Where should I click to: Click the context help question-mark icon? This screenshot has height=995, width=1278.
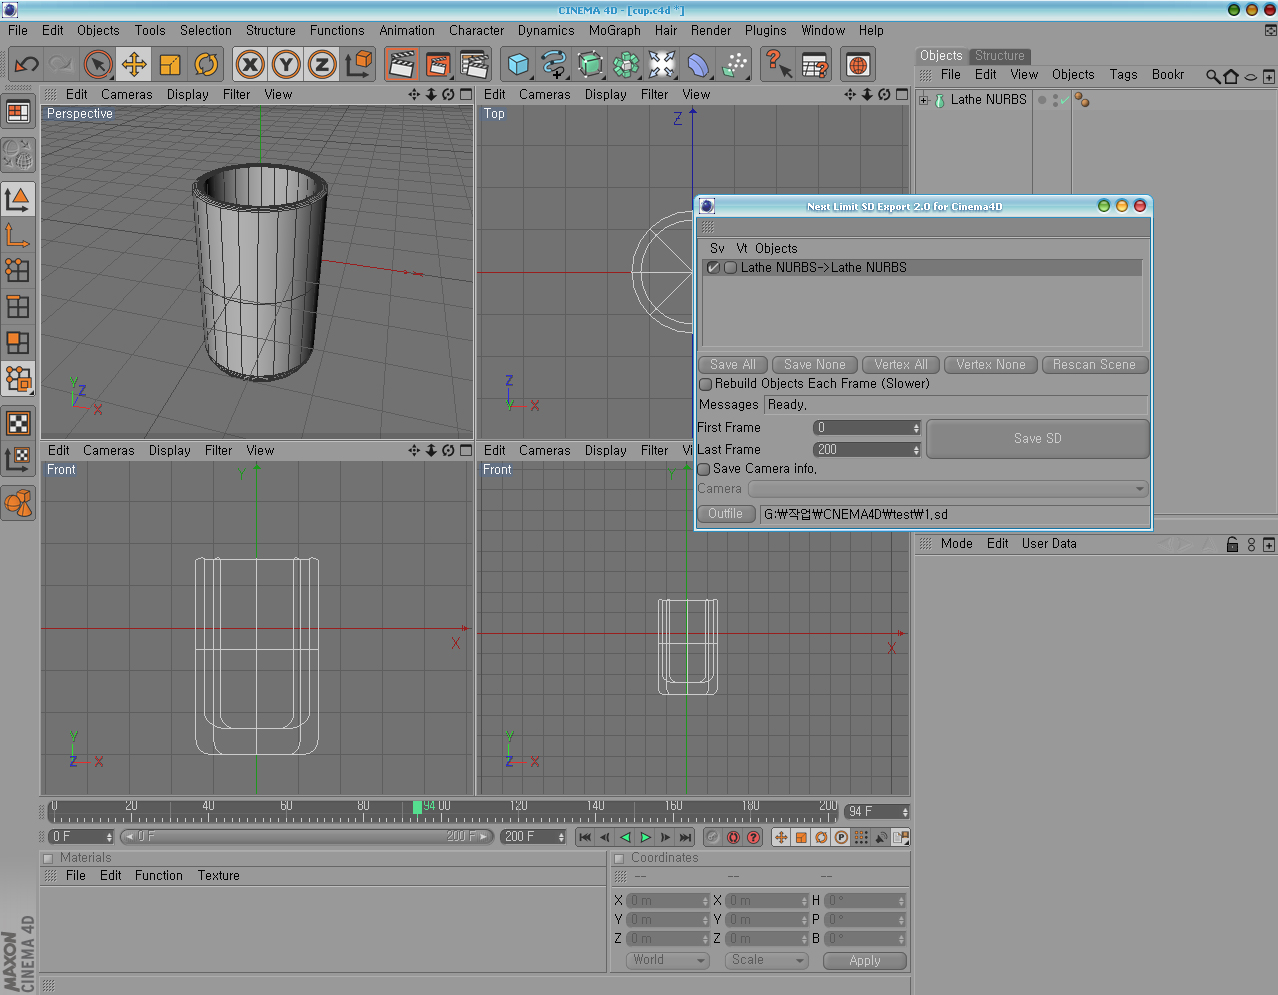click(x=778, y=65)
